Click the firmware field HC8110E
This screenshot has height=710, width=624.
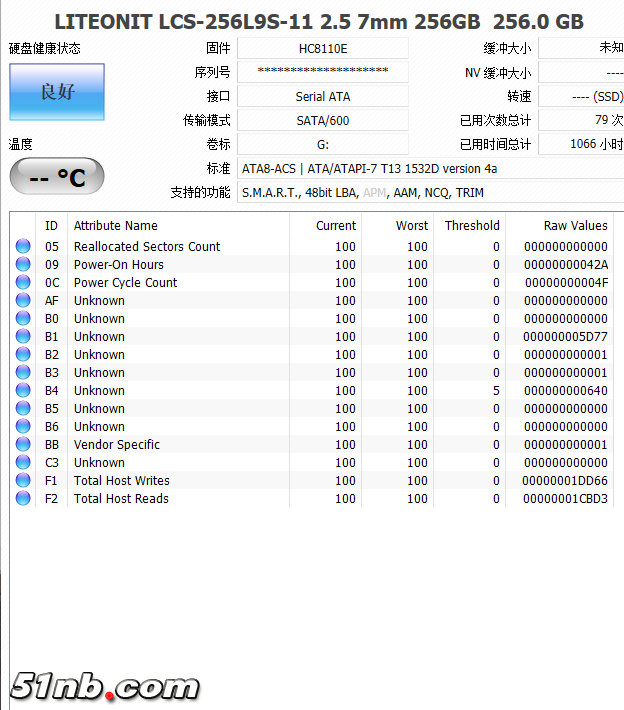click(x=323, y=48)
